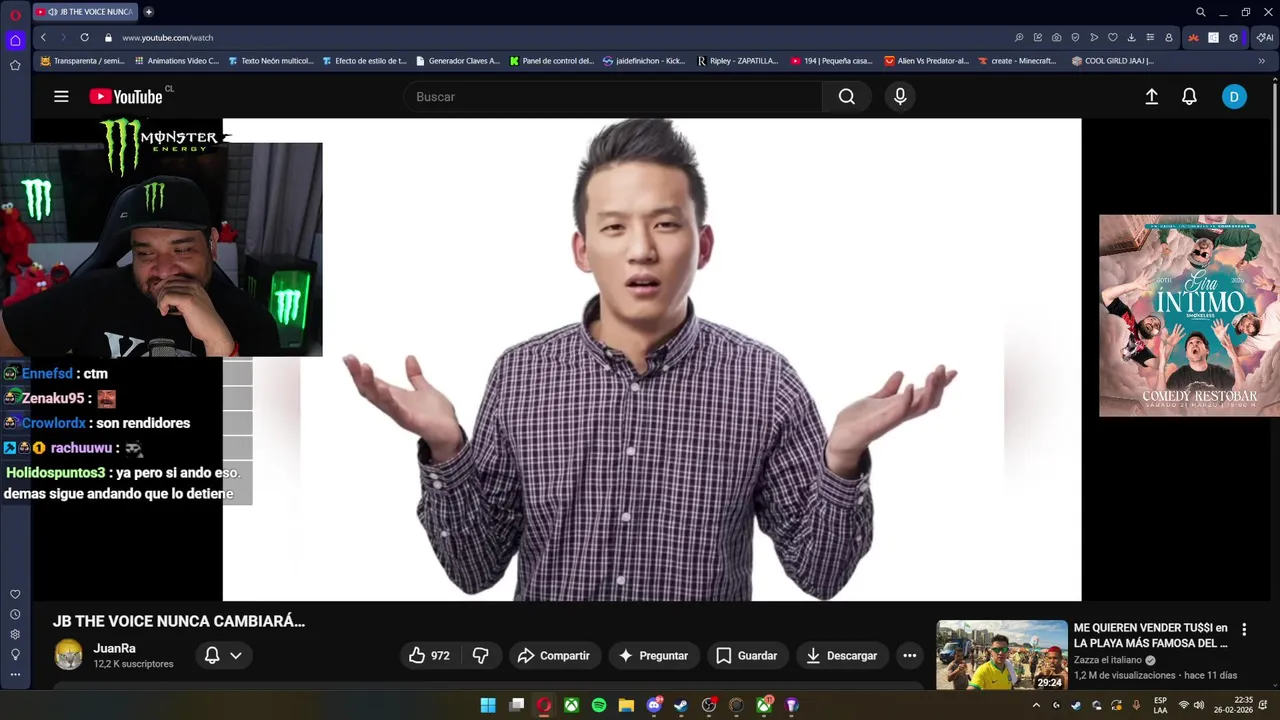Image resolution: width=1280 pixels, height=720 pixels.
Task: Open the Gira Intimo comedy ad
Action: (1189, 315)
